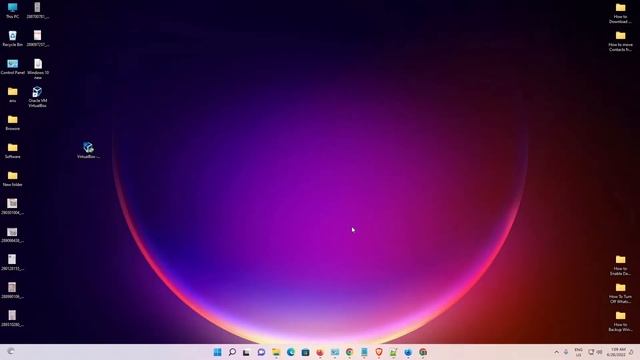640x360 pixels.
Task: Open taskbar Search magnifier
Action: (x=232, y=352)
